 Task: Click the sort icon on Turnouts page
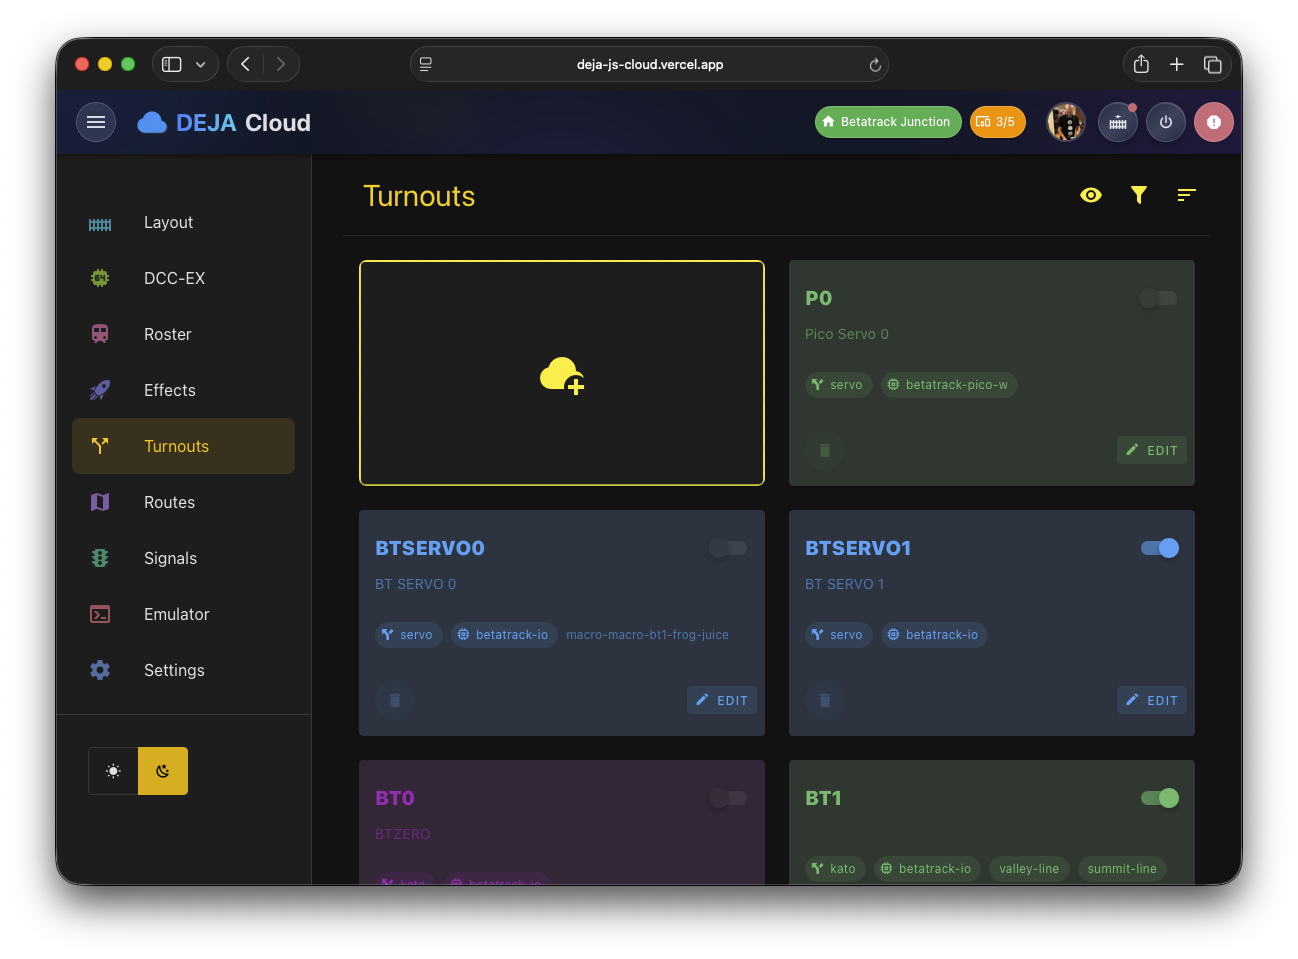1186,195
